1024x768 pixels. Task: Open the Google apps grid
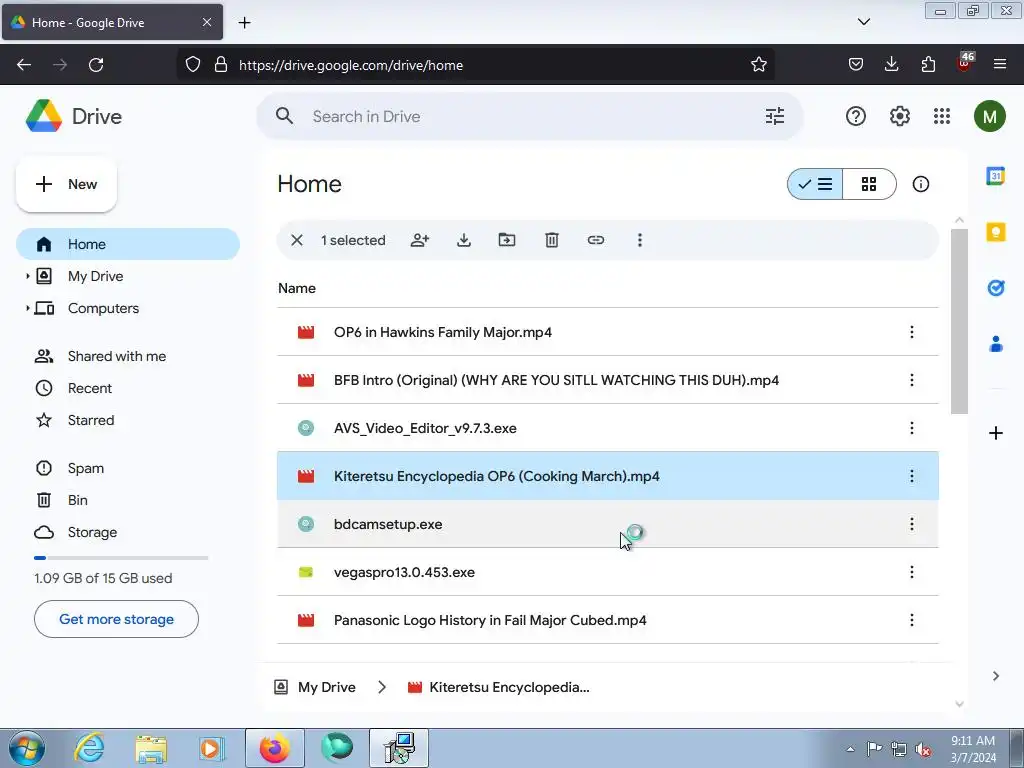point(942,116)
